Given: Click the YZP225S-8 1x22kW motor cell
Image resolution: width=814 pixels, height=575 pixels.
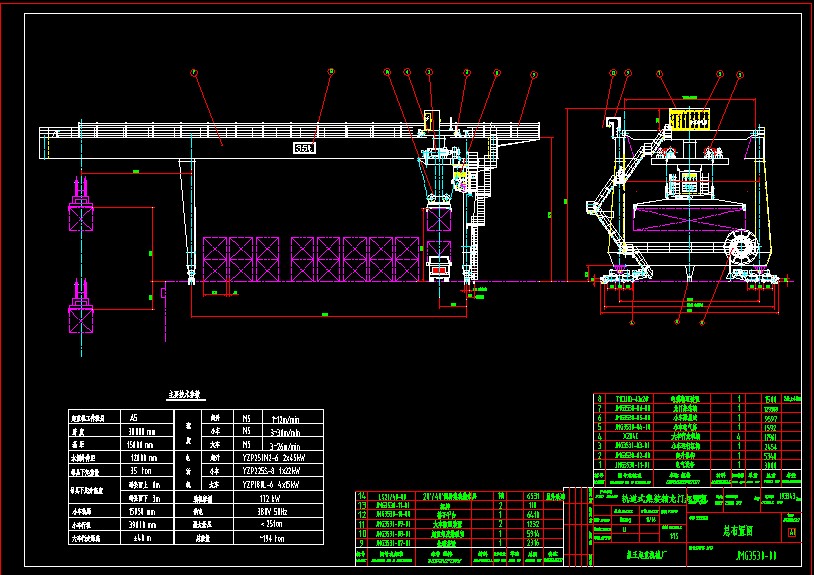Looking at the screenshot, I should (x=273, y=468).
